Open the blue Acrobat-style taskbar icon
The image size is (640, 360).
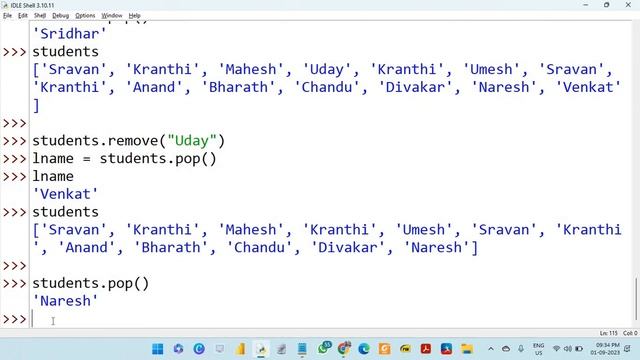[446, 349]
